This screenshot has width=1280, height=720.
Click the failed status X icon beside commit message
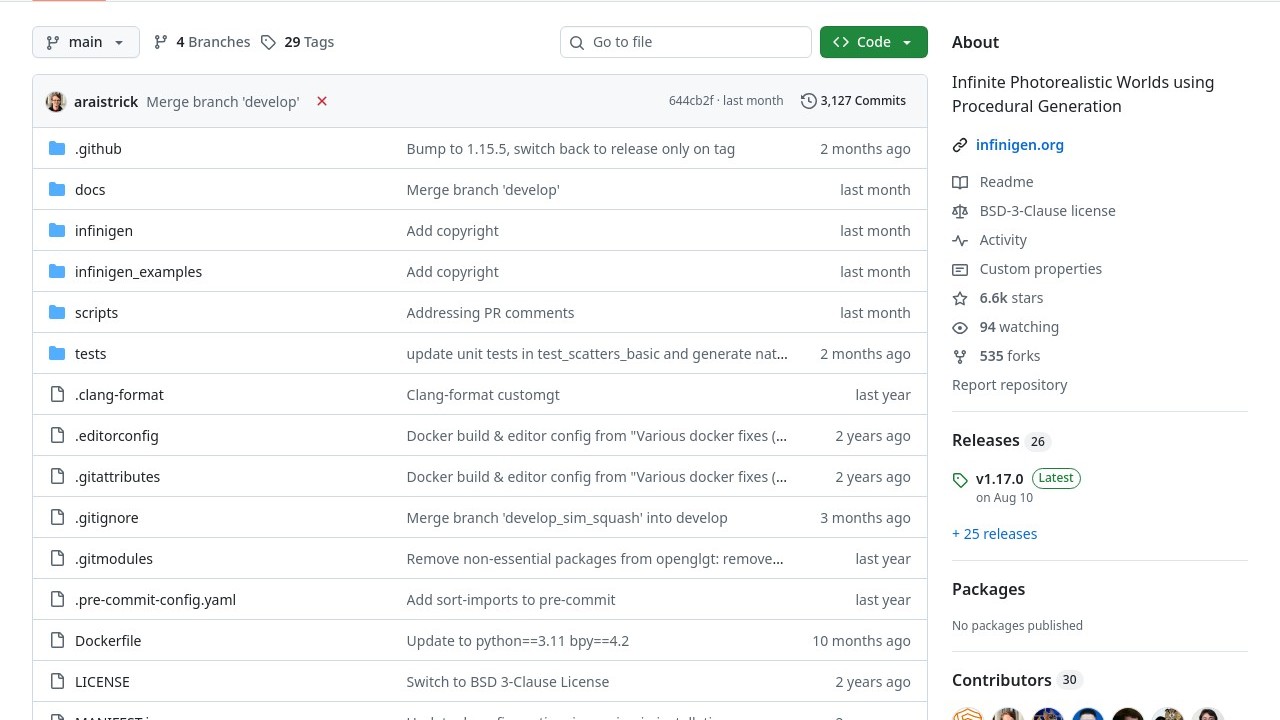[x=322, y=101]
